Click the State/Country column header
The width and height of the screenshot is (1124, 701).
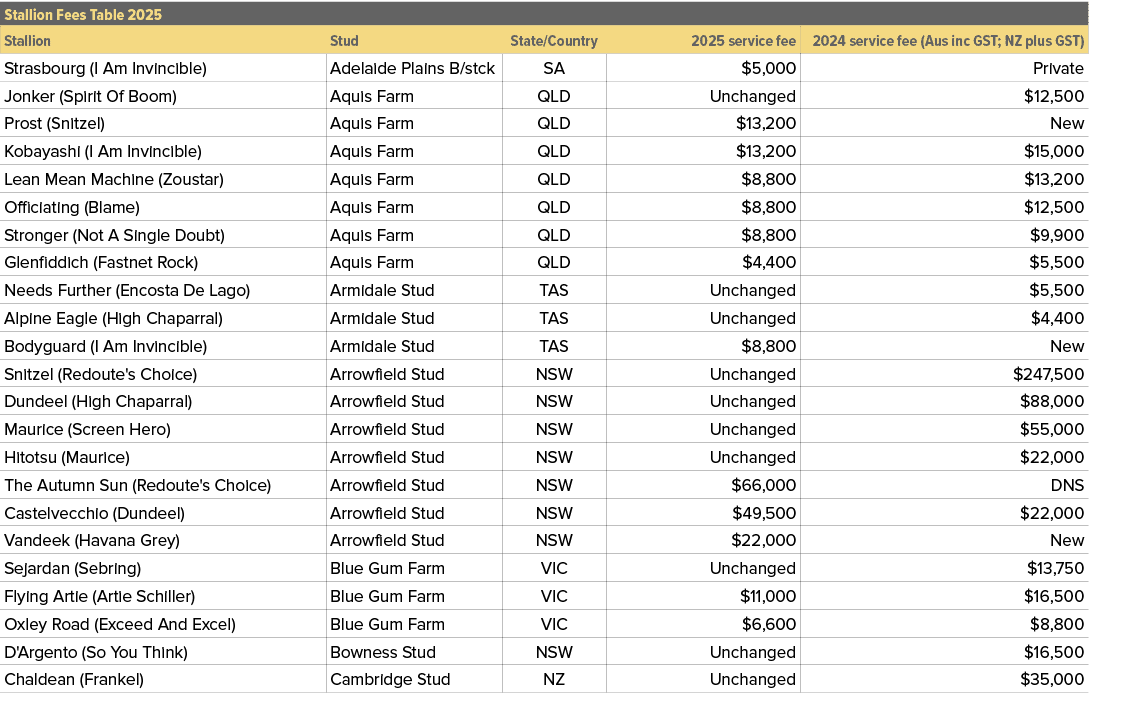click(x=554, y=41)
